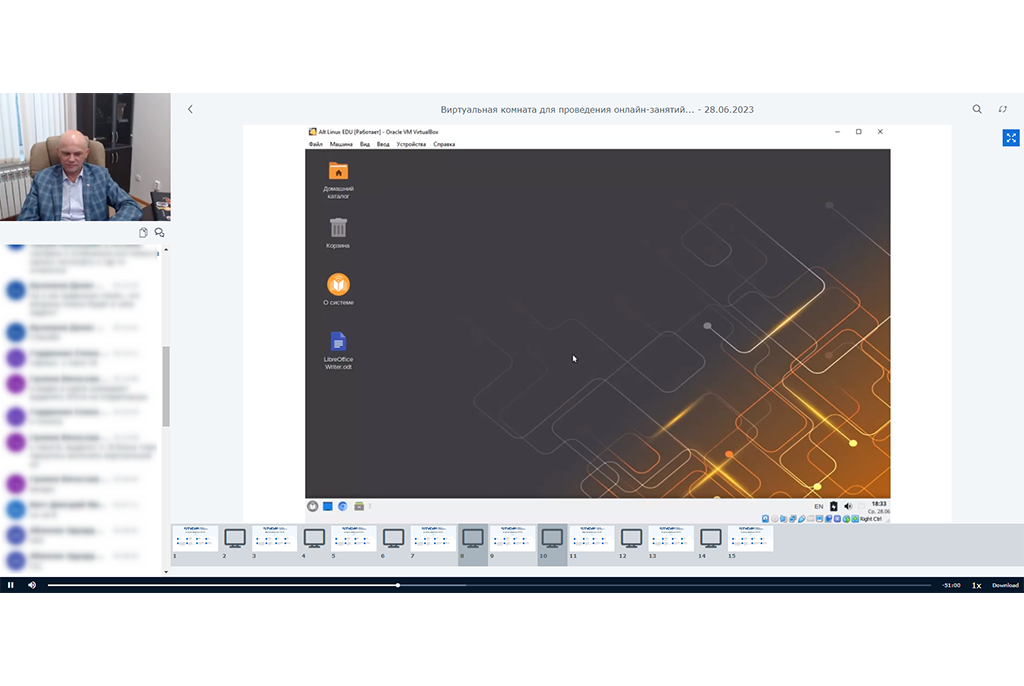The height and width of the screenshot is (686, 1024).
Task: Enter fullscreen with the blue expand button
Action: point(1011,138)
